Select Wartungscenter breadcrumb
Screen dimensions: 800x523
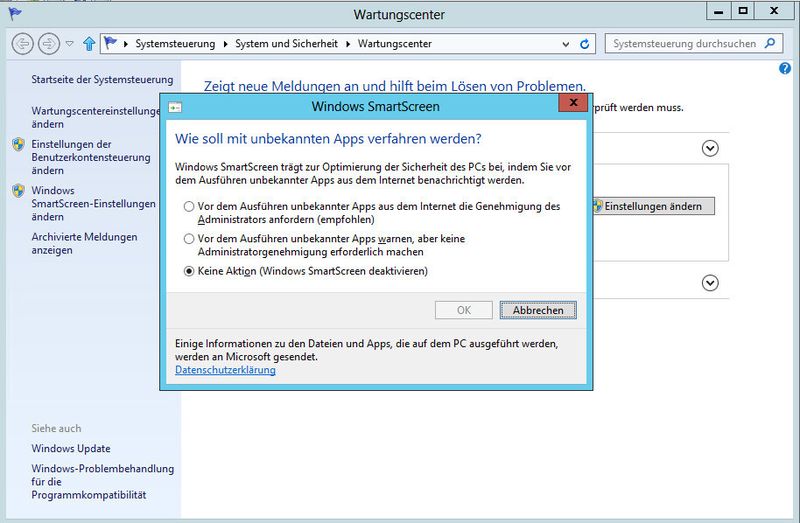pos(394,44)
